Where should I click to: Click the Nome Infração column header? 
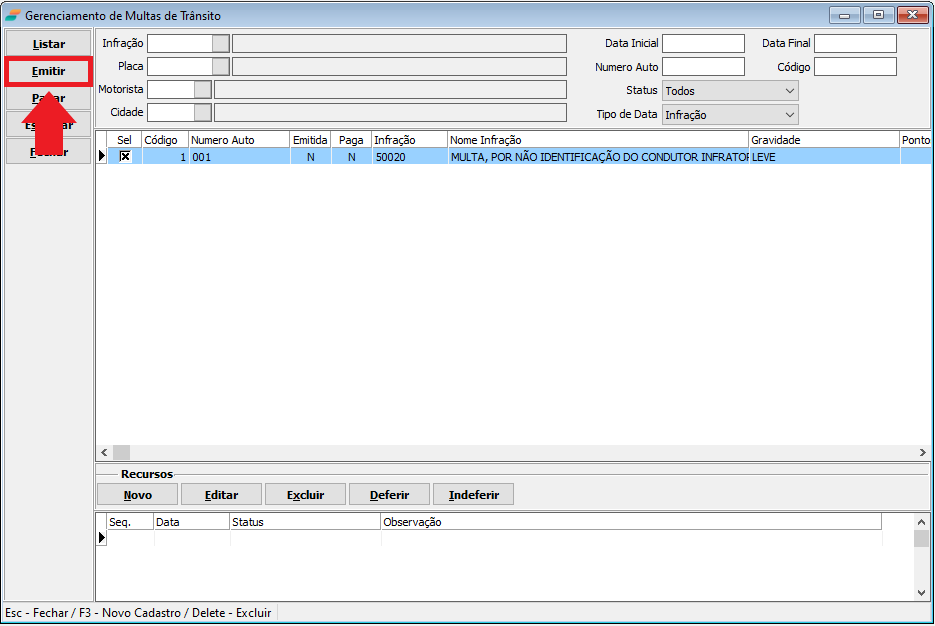click(x=597, y=140)
